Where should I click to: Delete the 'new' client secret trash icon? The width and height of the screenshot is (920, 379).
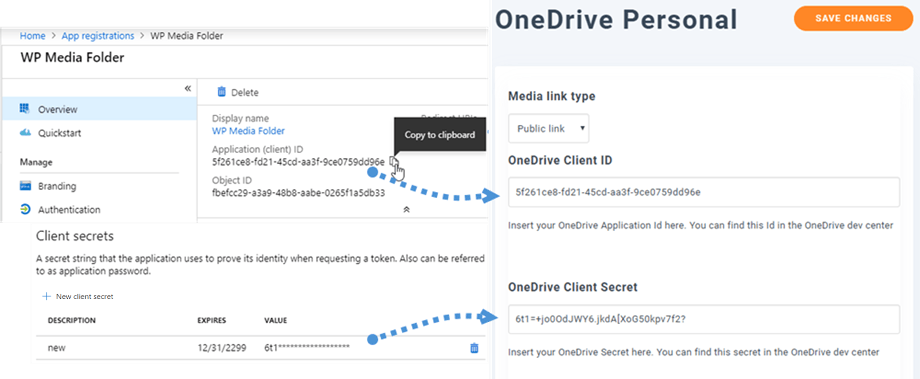(x=474, y=348)
